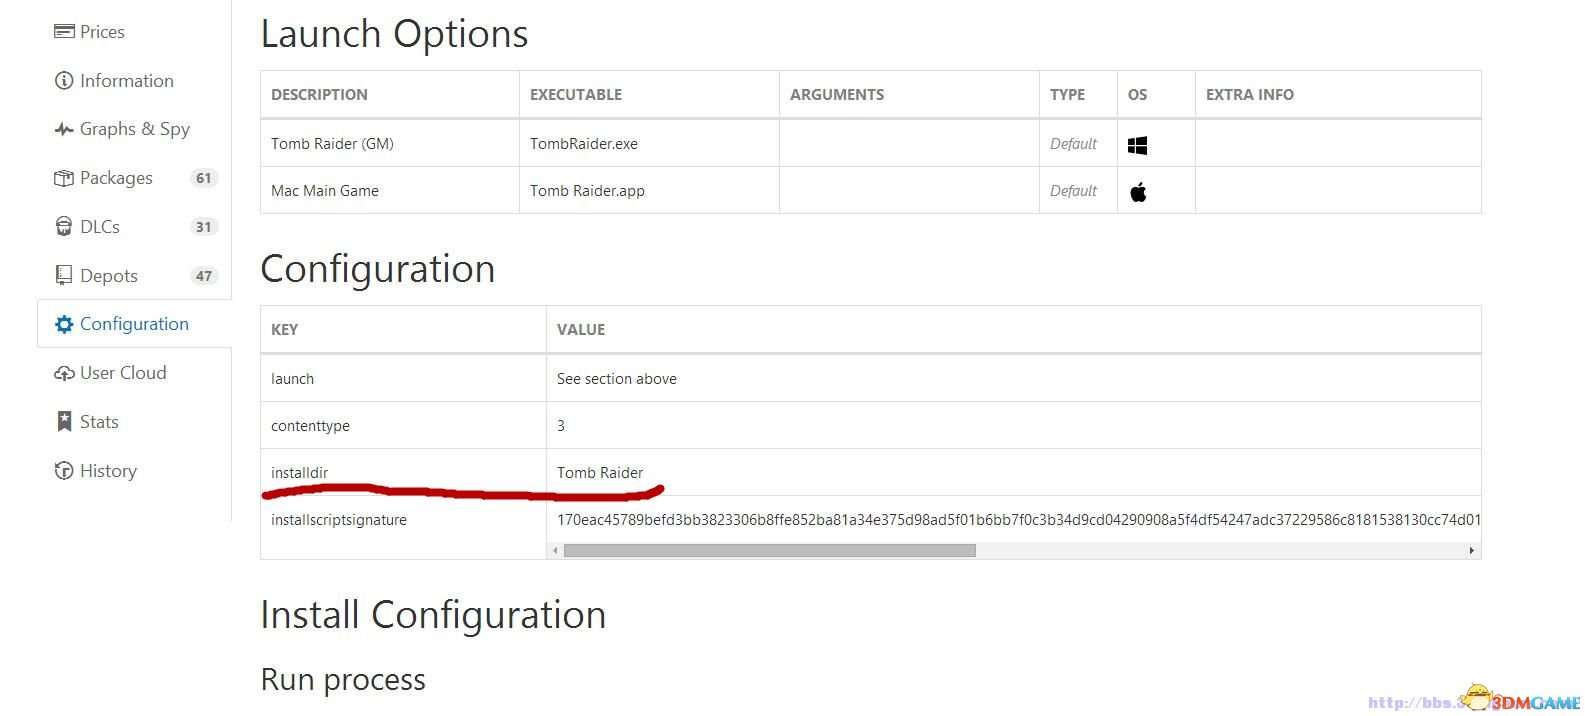Screen dimensions: 1585x716
Task: Click the DLCs count badge 31
Action: tap(204, 227)
